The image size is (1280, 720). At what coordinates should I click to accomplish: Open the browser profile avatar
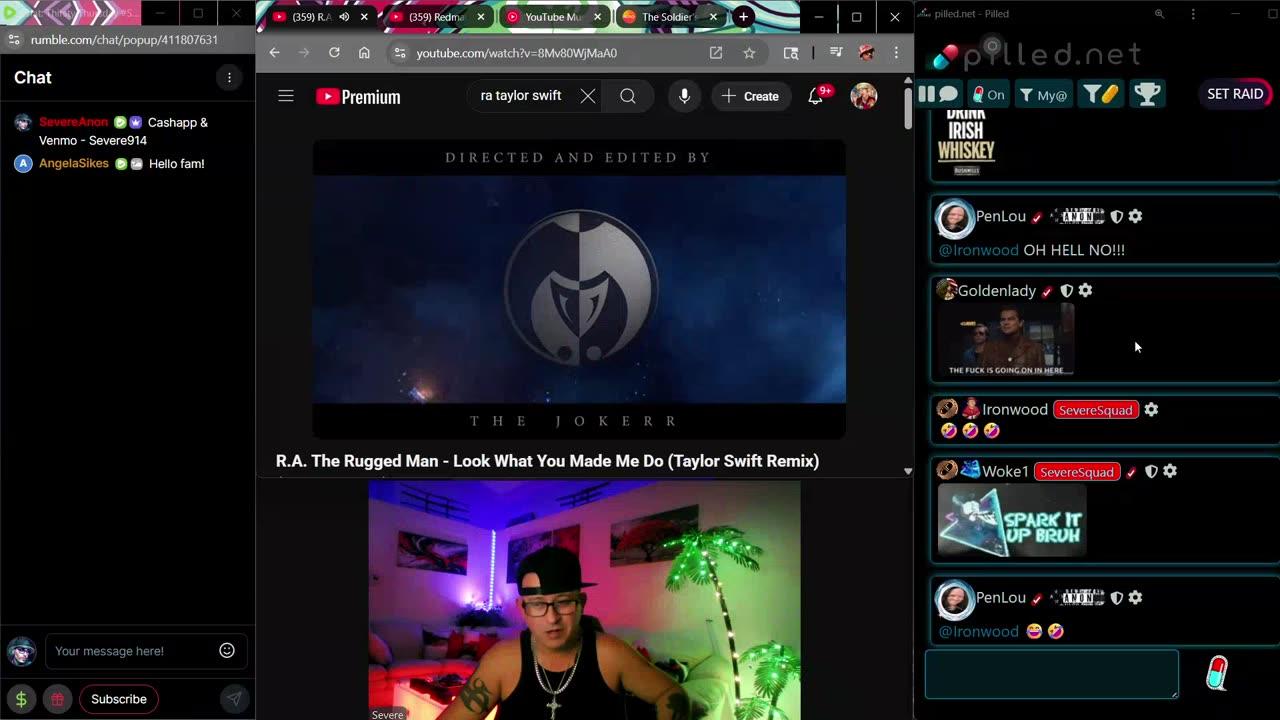pos(867,53)
